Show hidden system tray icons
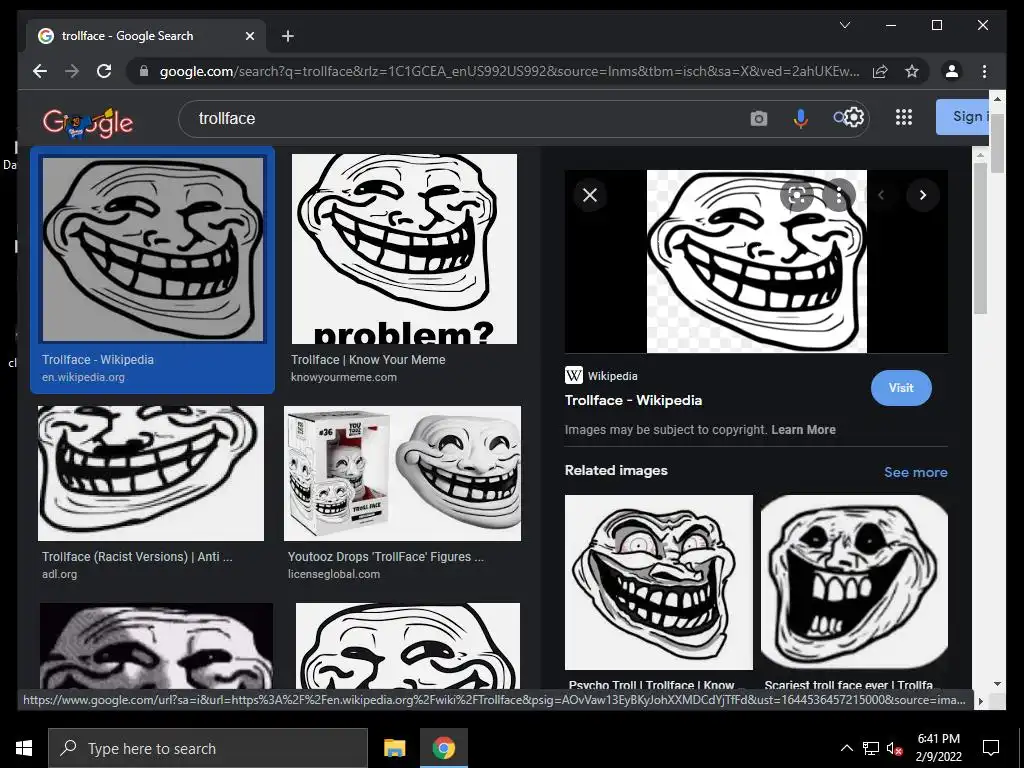 pos(846,748)
